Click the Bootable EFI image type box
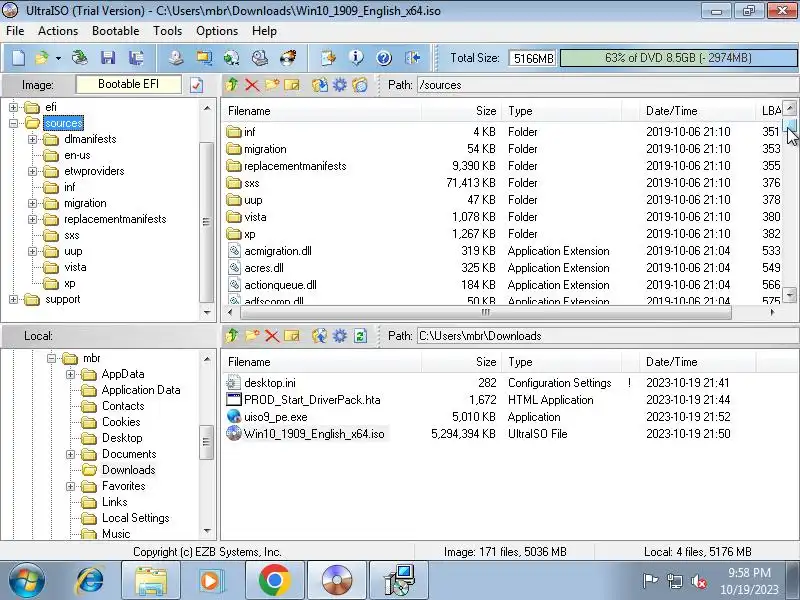Viewport: 800px width, 600px height. click(128, 84)
